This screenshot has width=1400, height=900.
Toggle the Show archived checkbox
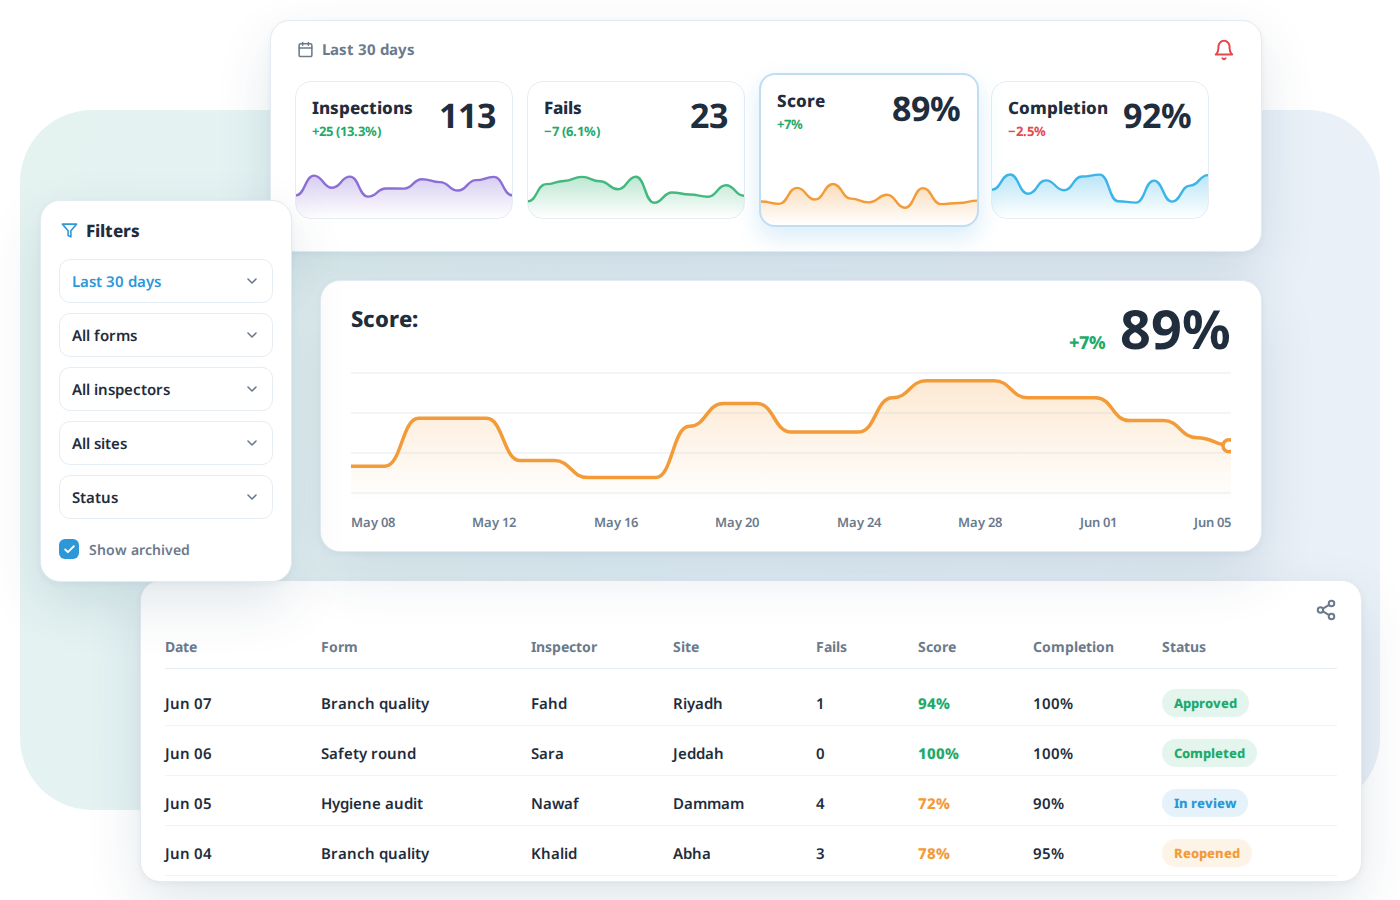pos(69,549)
